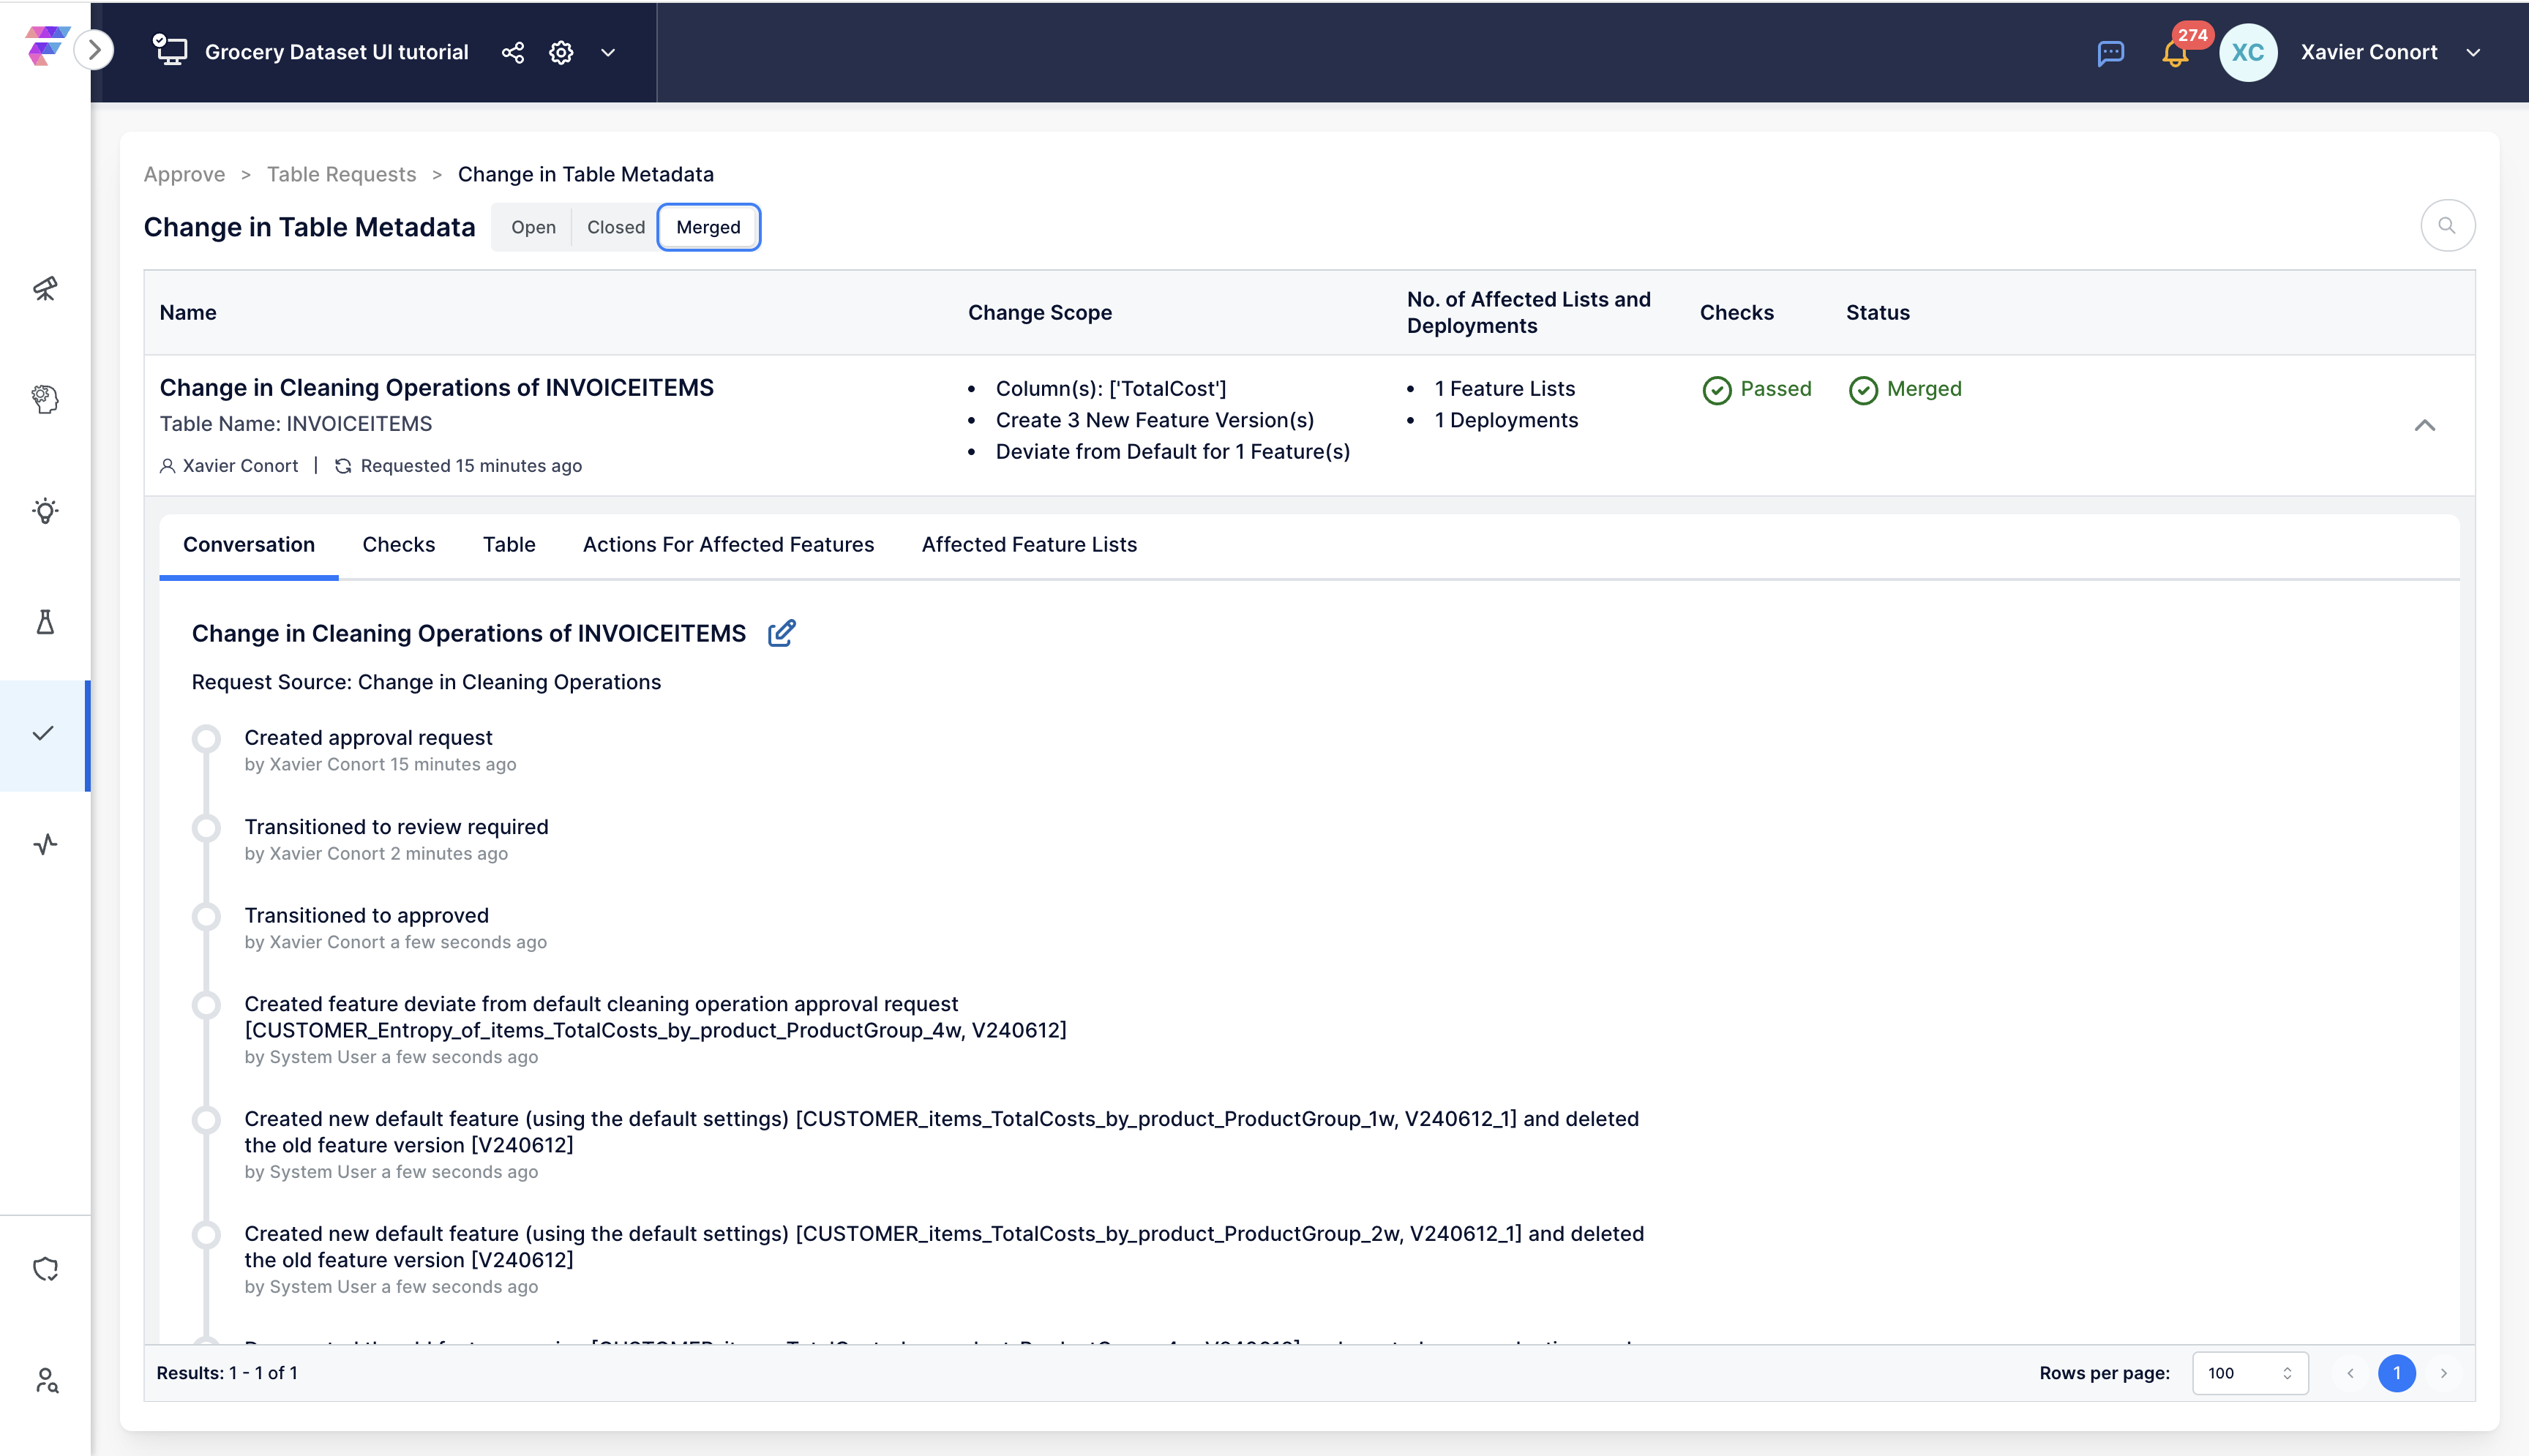
Task: Click the catalog monitor icon
Action: (170, 50)
